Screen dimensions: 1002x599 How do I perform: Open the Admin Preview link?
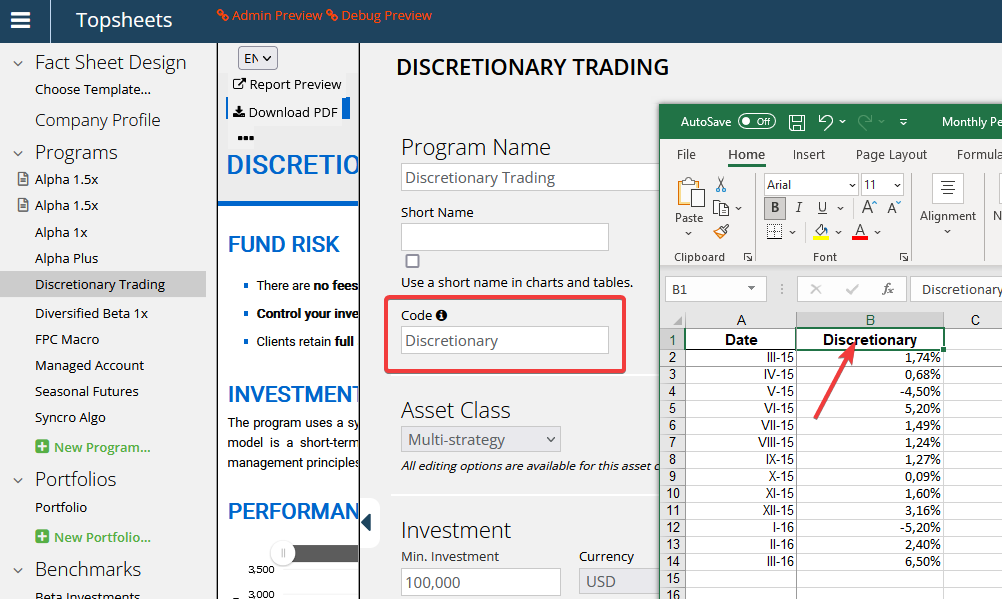(x=270, y=15)
